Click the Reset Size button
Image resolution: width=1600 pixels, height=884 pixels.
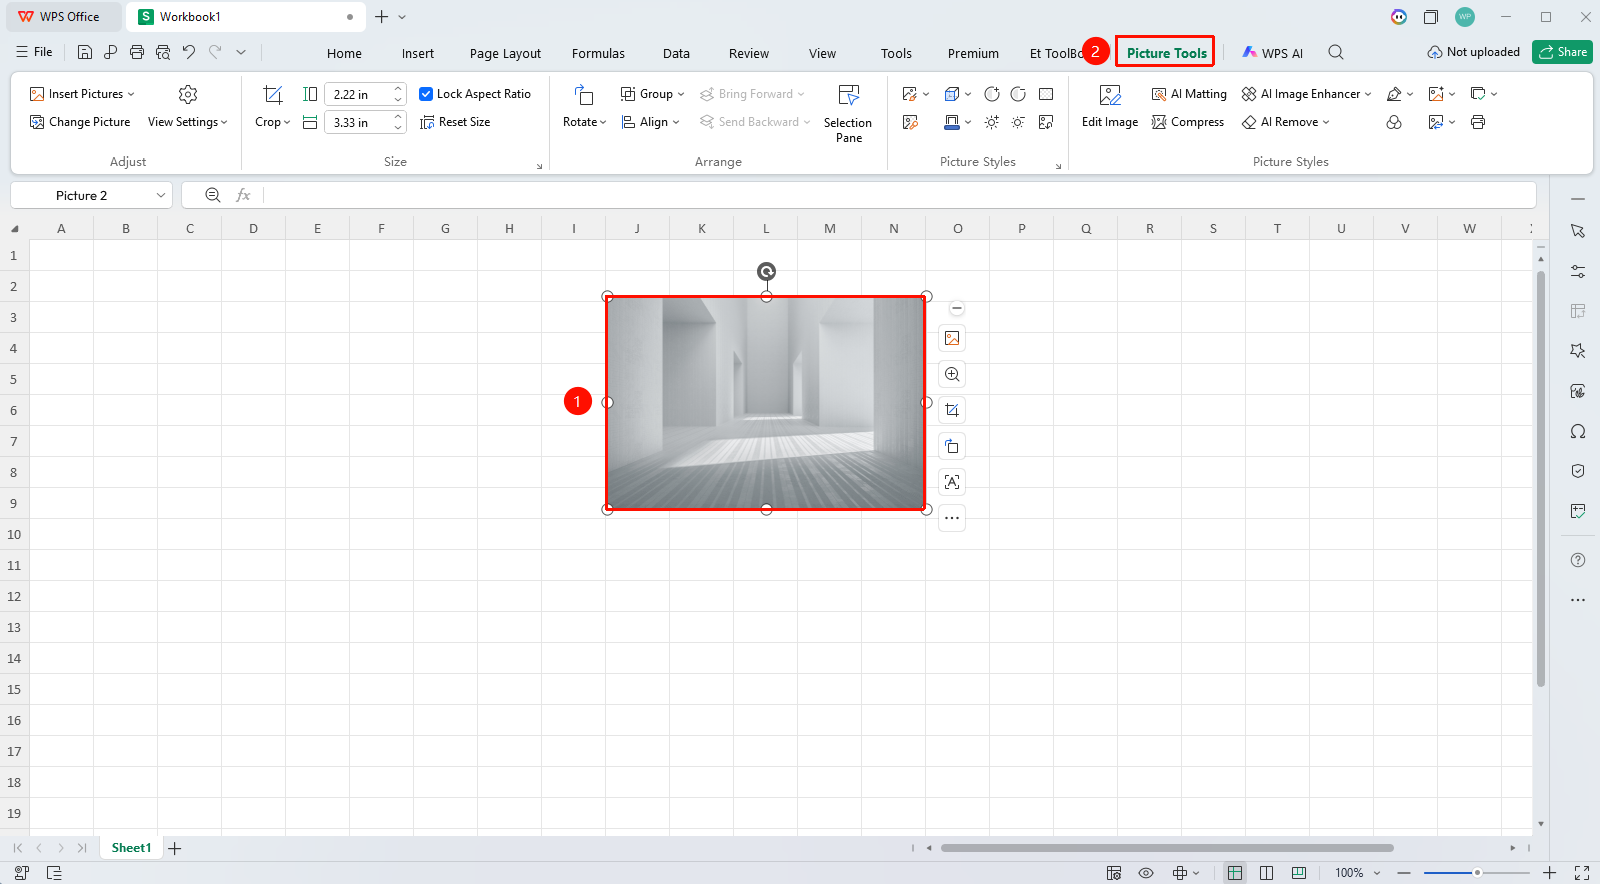(455, 122)
